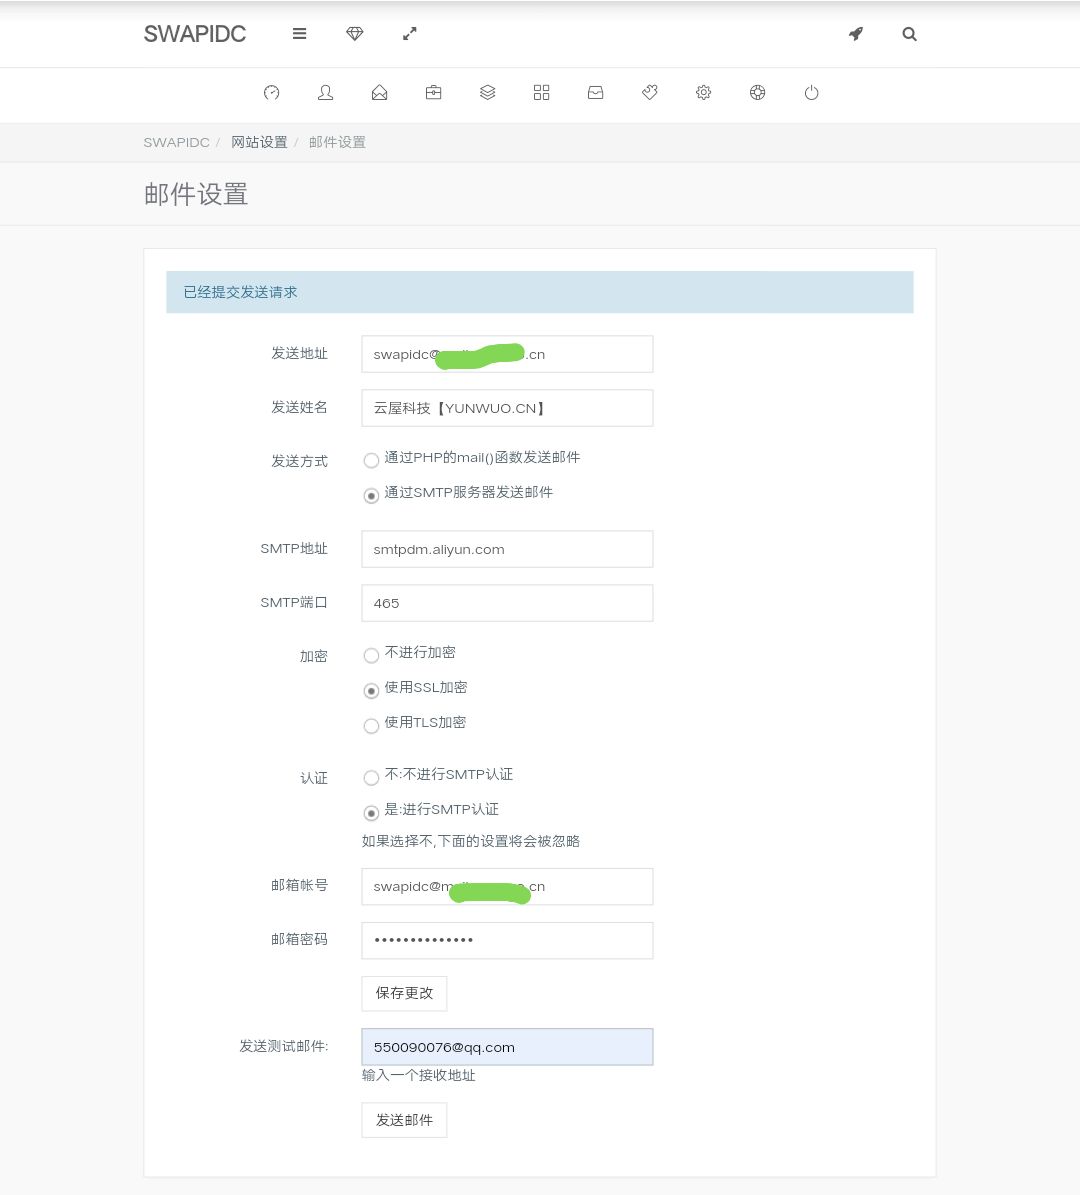1080x1195 pixels.
Task: Click the fullscreen expand arrows icon
Action: click(x=409, y=33)
